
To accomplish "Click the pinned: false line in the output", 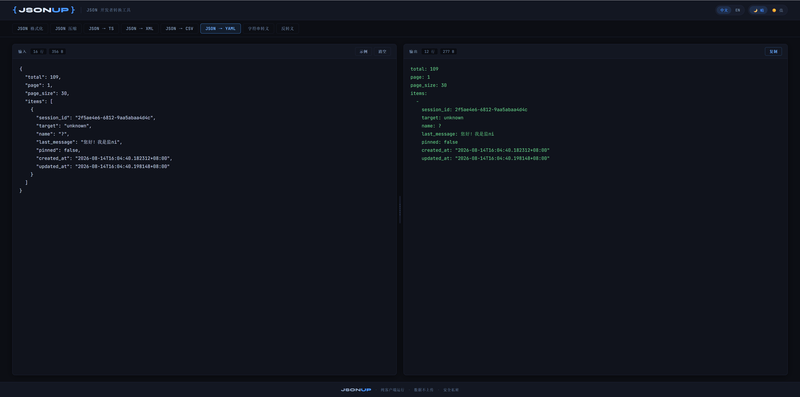I will (x=440, y=142).
